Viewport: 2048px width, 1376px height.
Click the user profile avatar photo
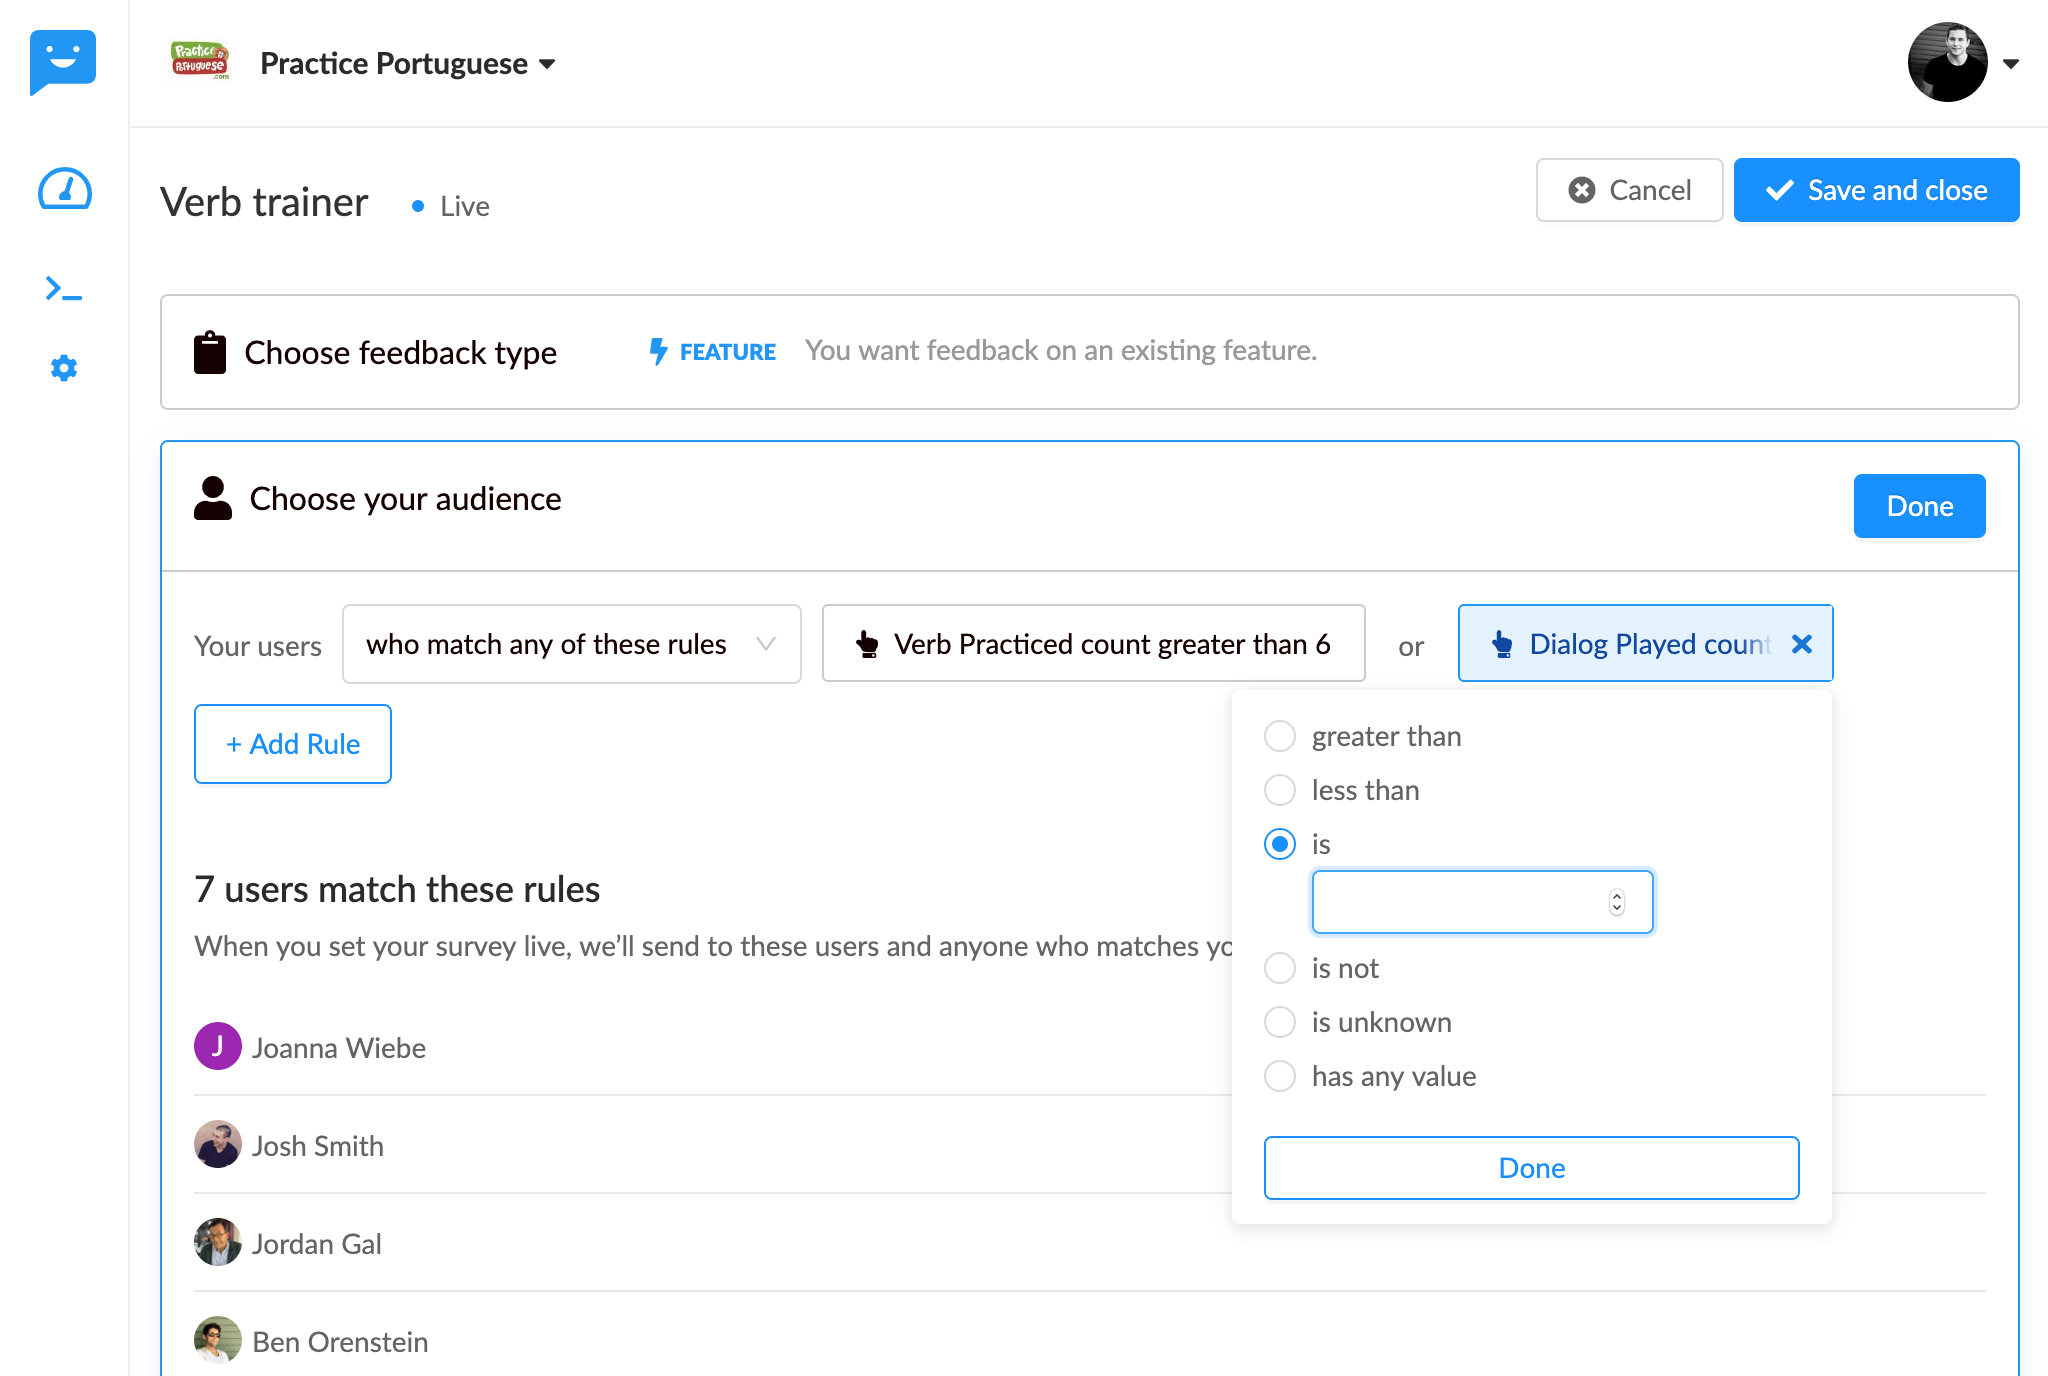1947,62
